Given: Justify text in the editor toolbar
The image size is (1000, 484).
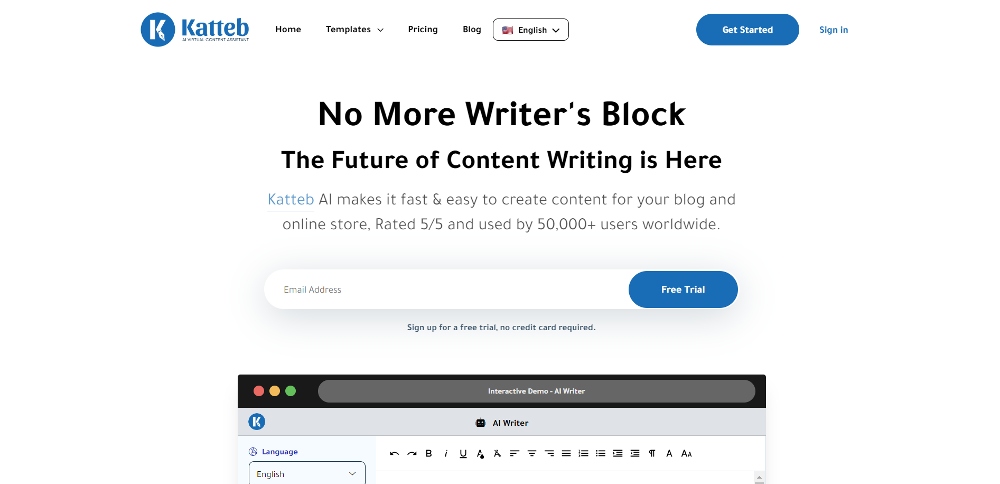Looking at the screenshot, I should [x=566, y=453].
